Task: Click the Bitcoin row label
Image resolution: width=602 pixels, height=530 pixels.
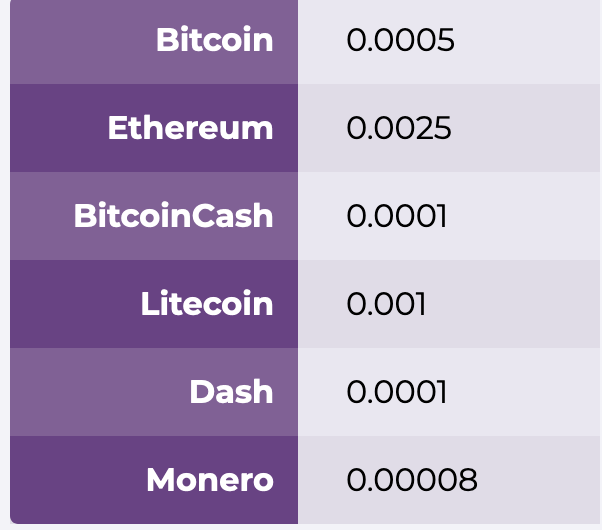Action: [x=214, y=40]
